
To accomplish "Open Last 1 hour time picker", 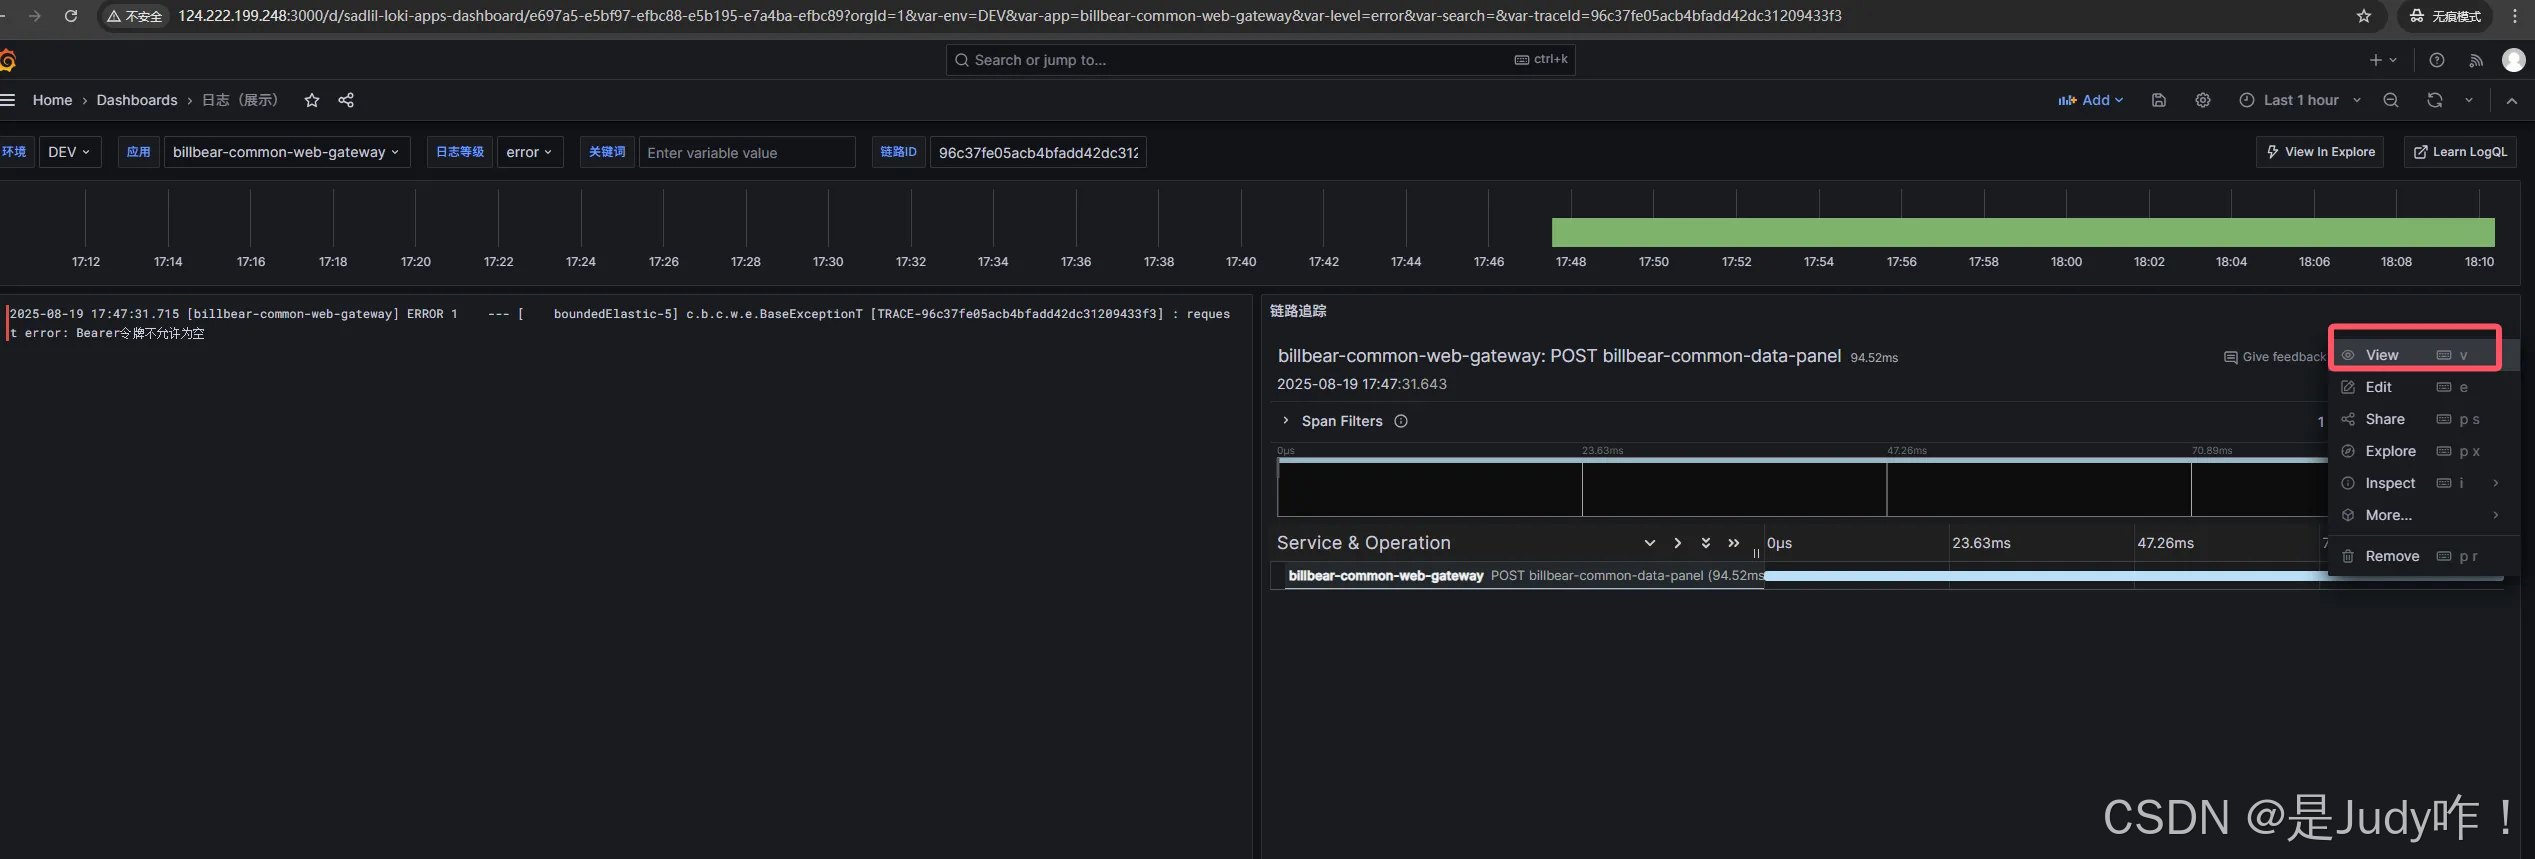I will [x=2300, y=100].
